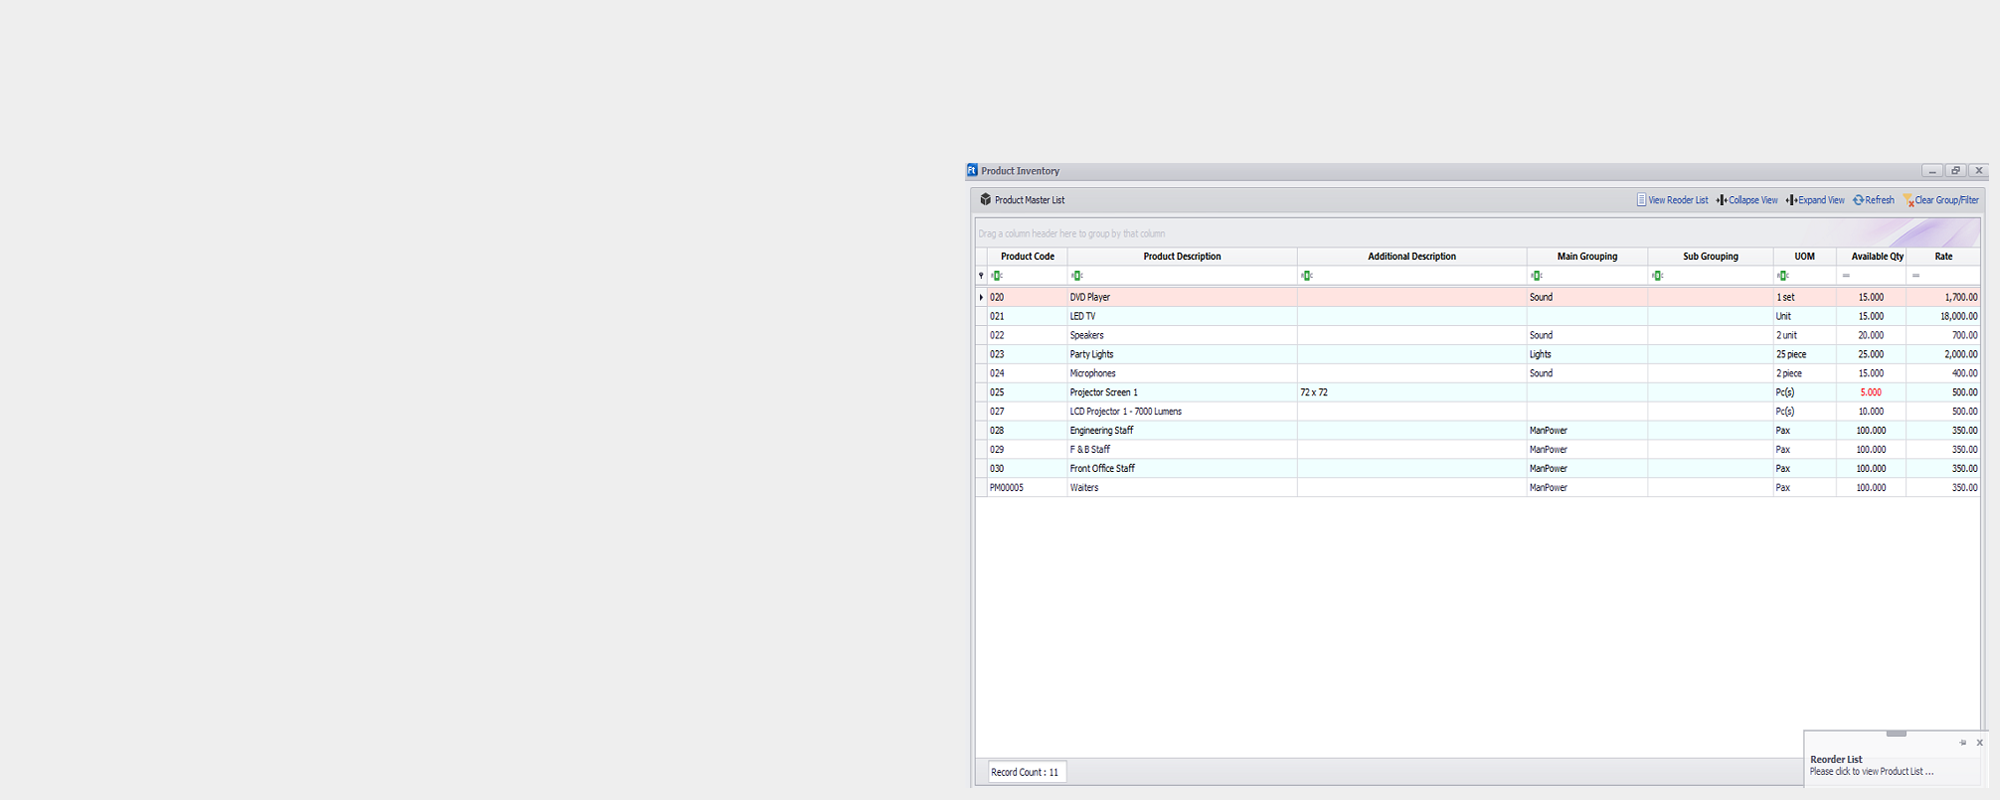
Task: Open equals filter operator for Available Qty
Action: click(x=1846, y=276)
